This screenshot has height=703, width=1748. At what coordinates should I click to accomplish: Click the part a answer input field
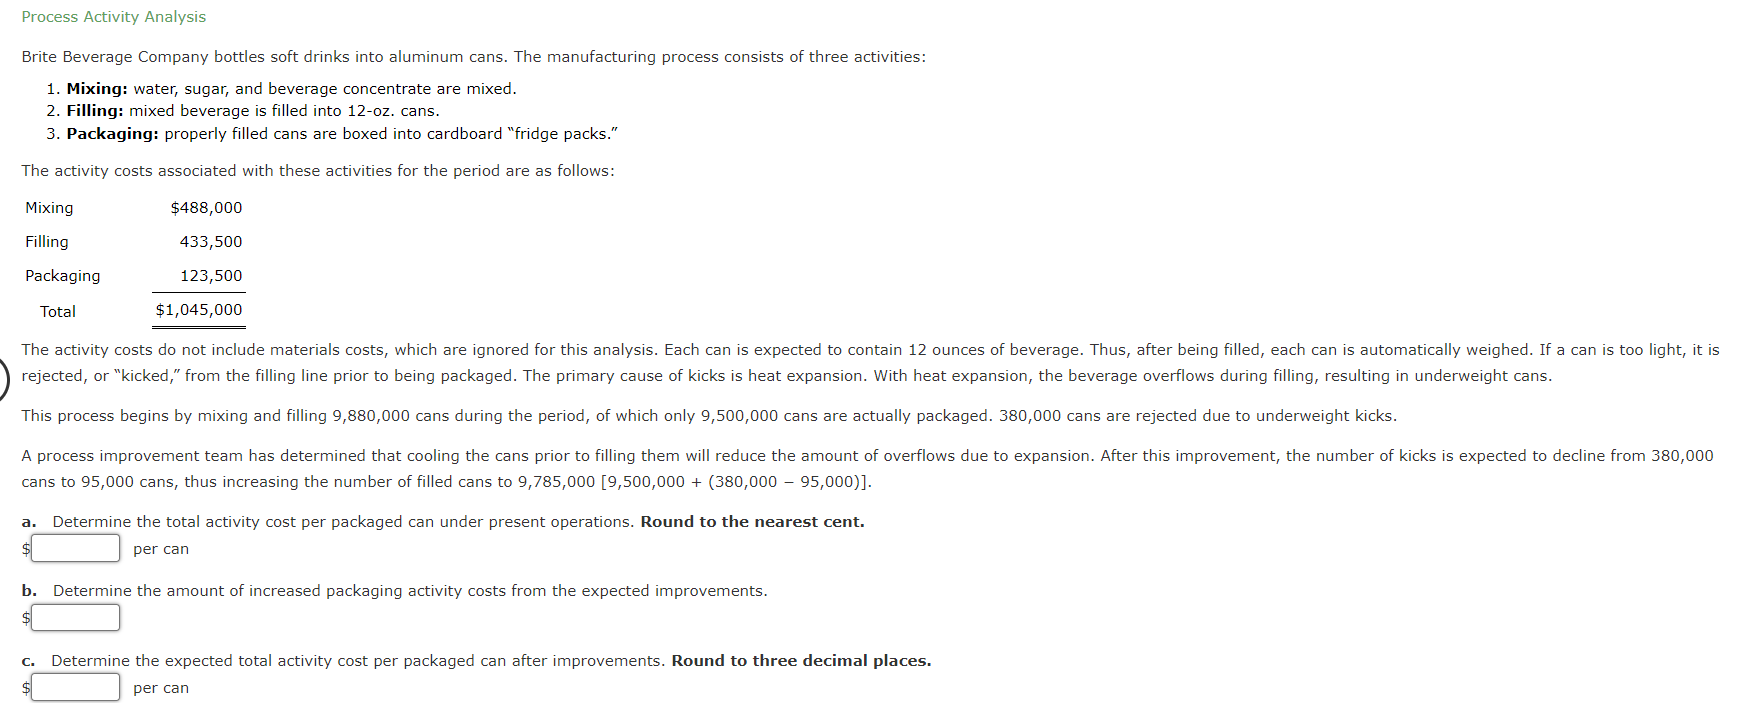coord(74,548)
